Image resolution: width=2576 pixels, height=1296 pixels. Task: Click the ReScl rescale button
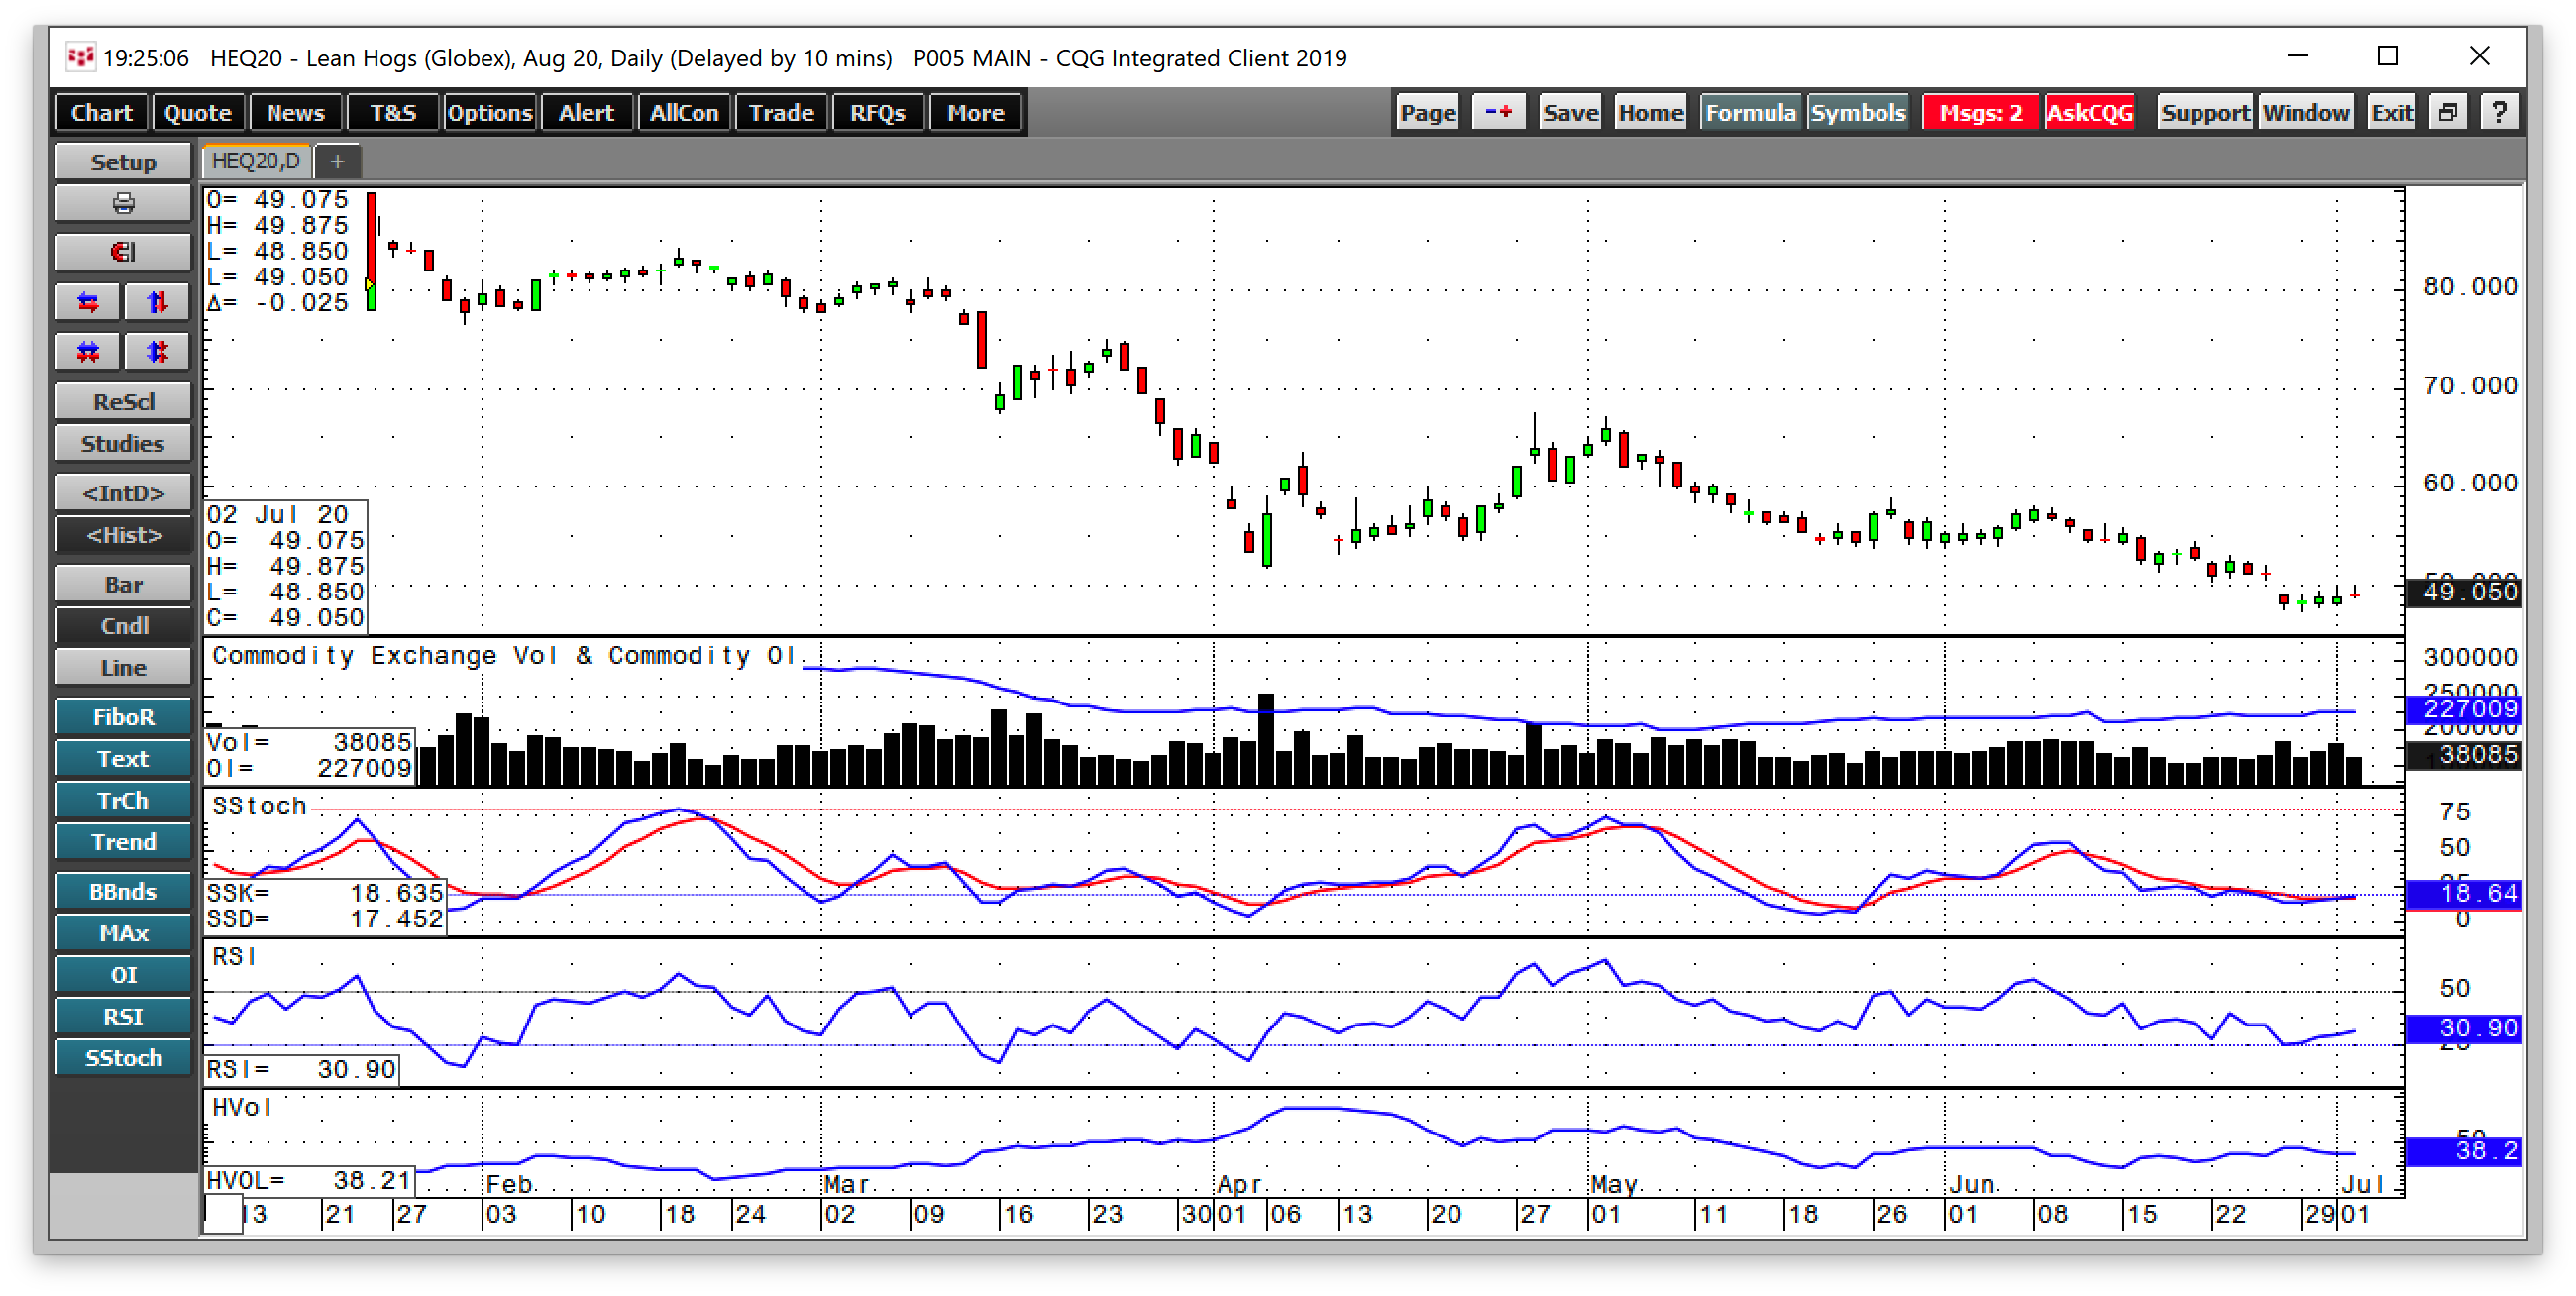[123, 402]
